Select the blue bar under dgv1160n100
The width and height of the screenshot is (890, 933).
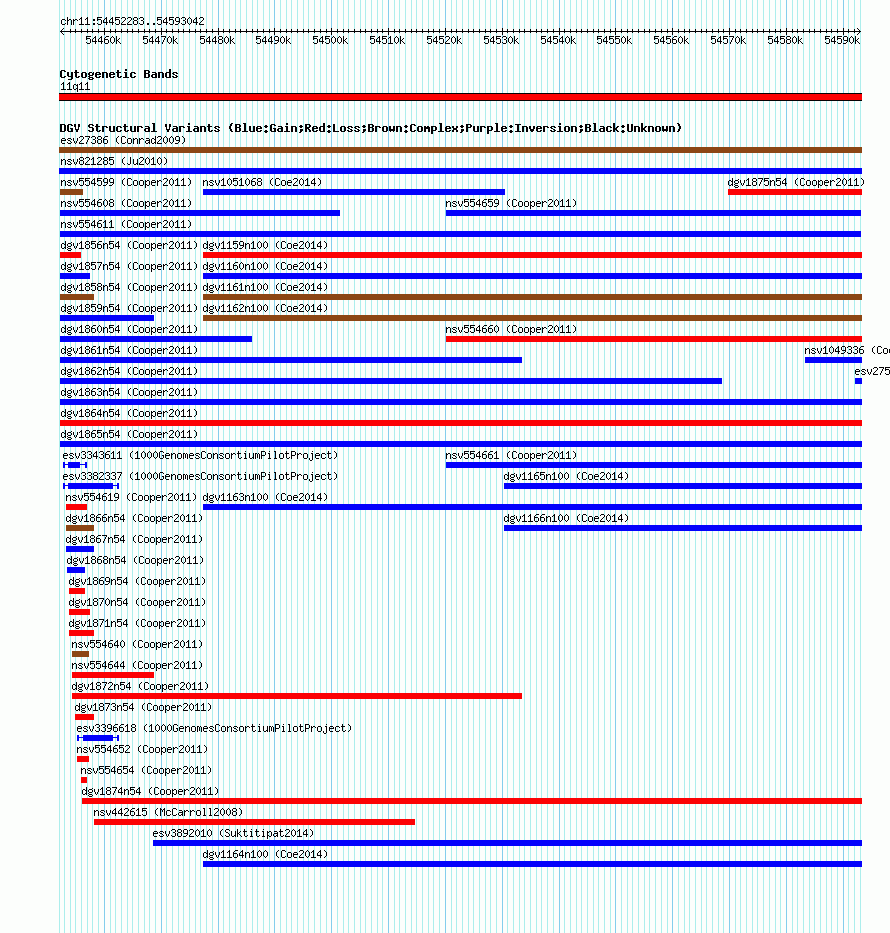coord(532,276)
